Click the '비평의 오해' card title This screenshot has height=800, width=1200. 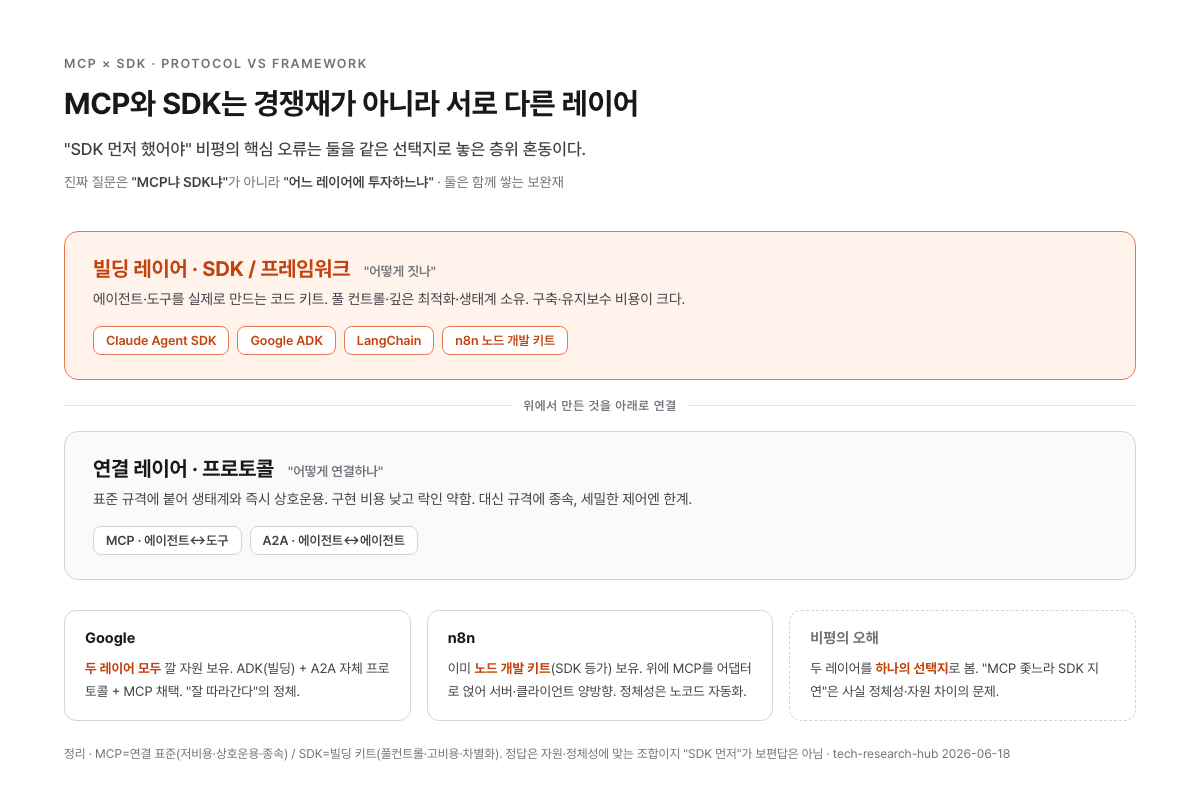click(845, 638)
